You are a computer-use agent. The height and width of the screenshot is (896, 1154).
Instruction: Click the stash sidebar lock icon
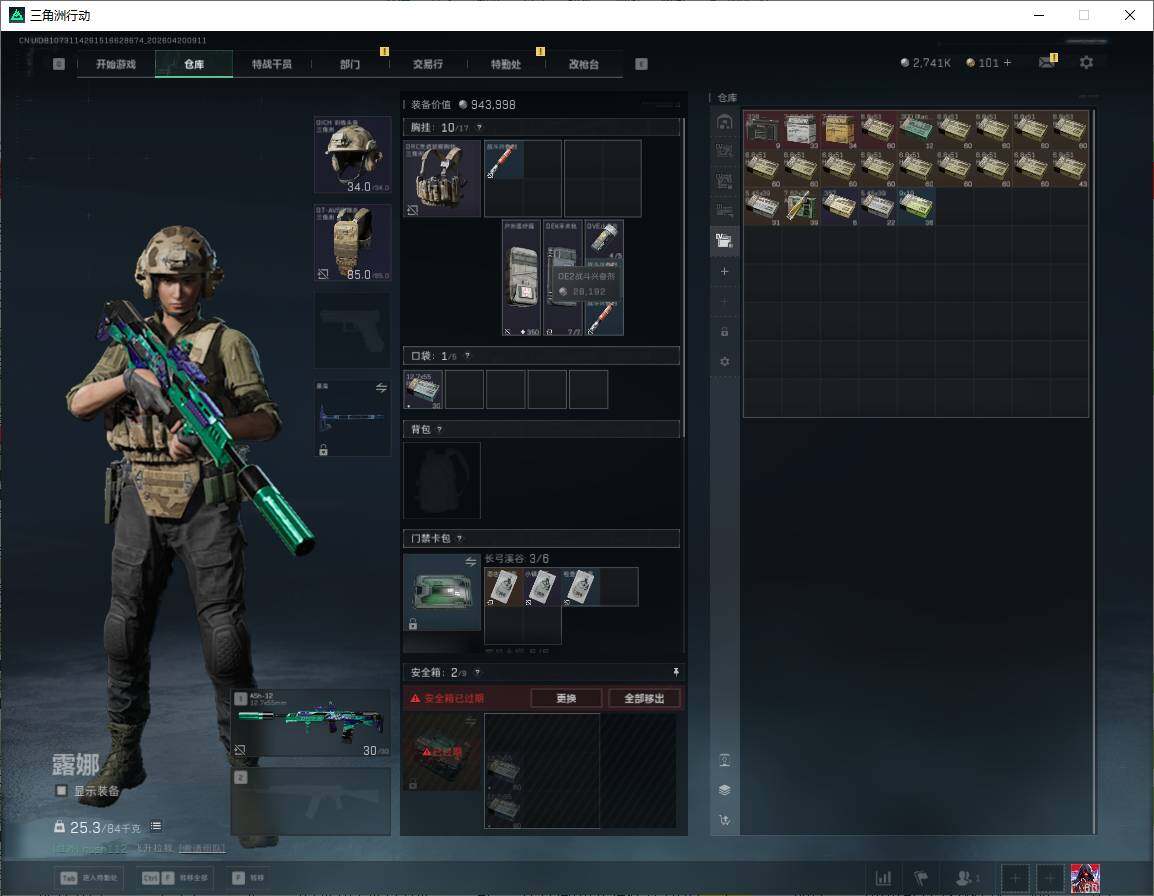point(724,332)
